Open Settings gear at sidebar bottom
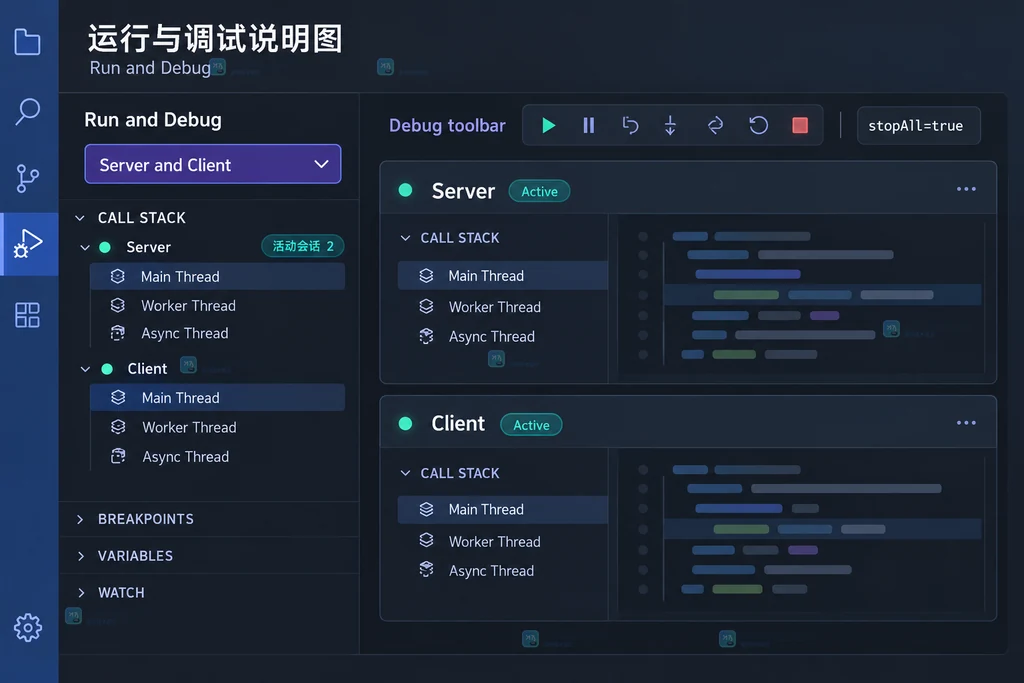 [x=27, y=627]
